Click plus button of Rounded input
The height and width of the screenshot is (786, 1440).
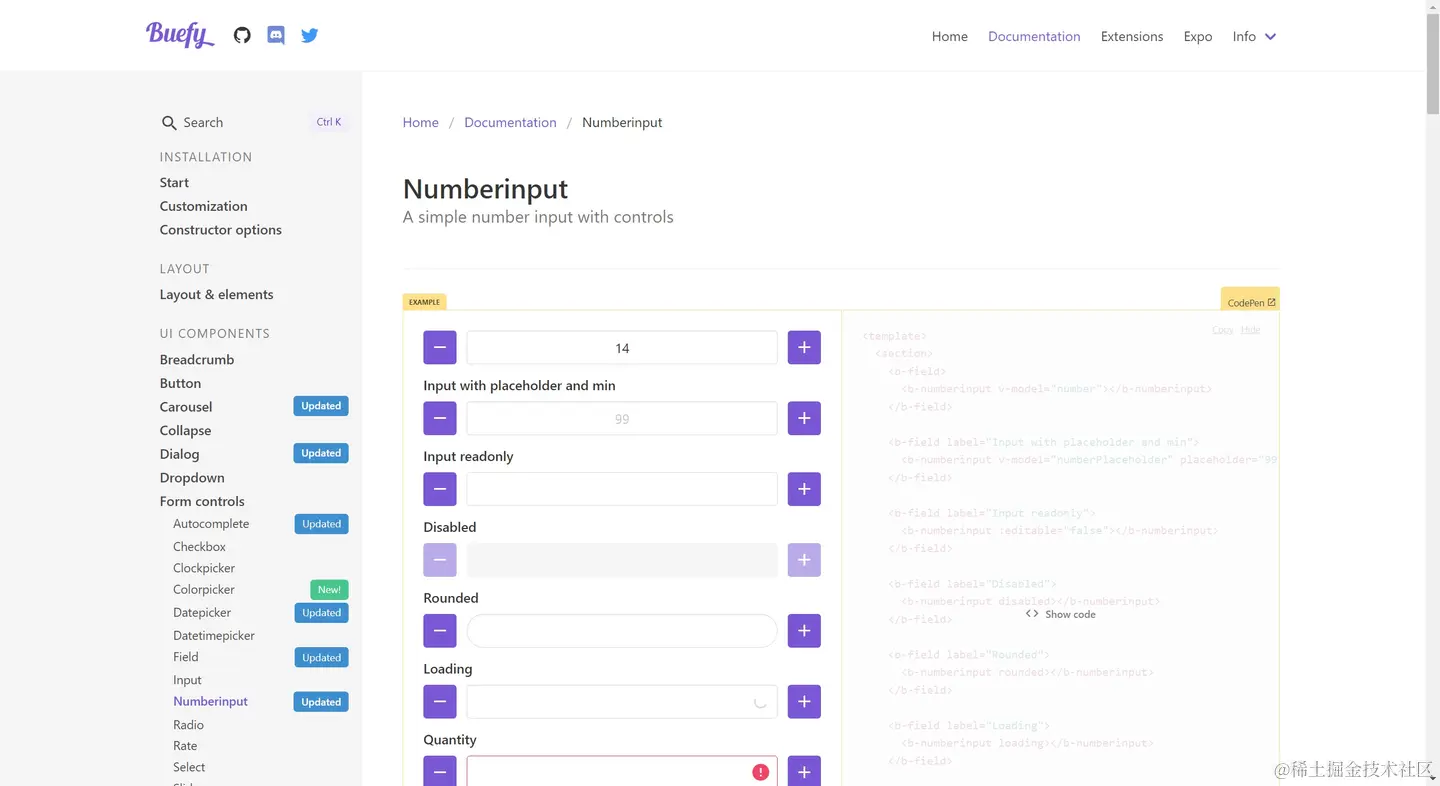click(x=804, y=631)
